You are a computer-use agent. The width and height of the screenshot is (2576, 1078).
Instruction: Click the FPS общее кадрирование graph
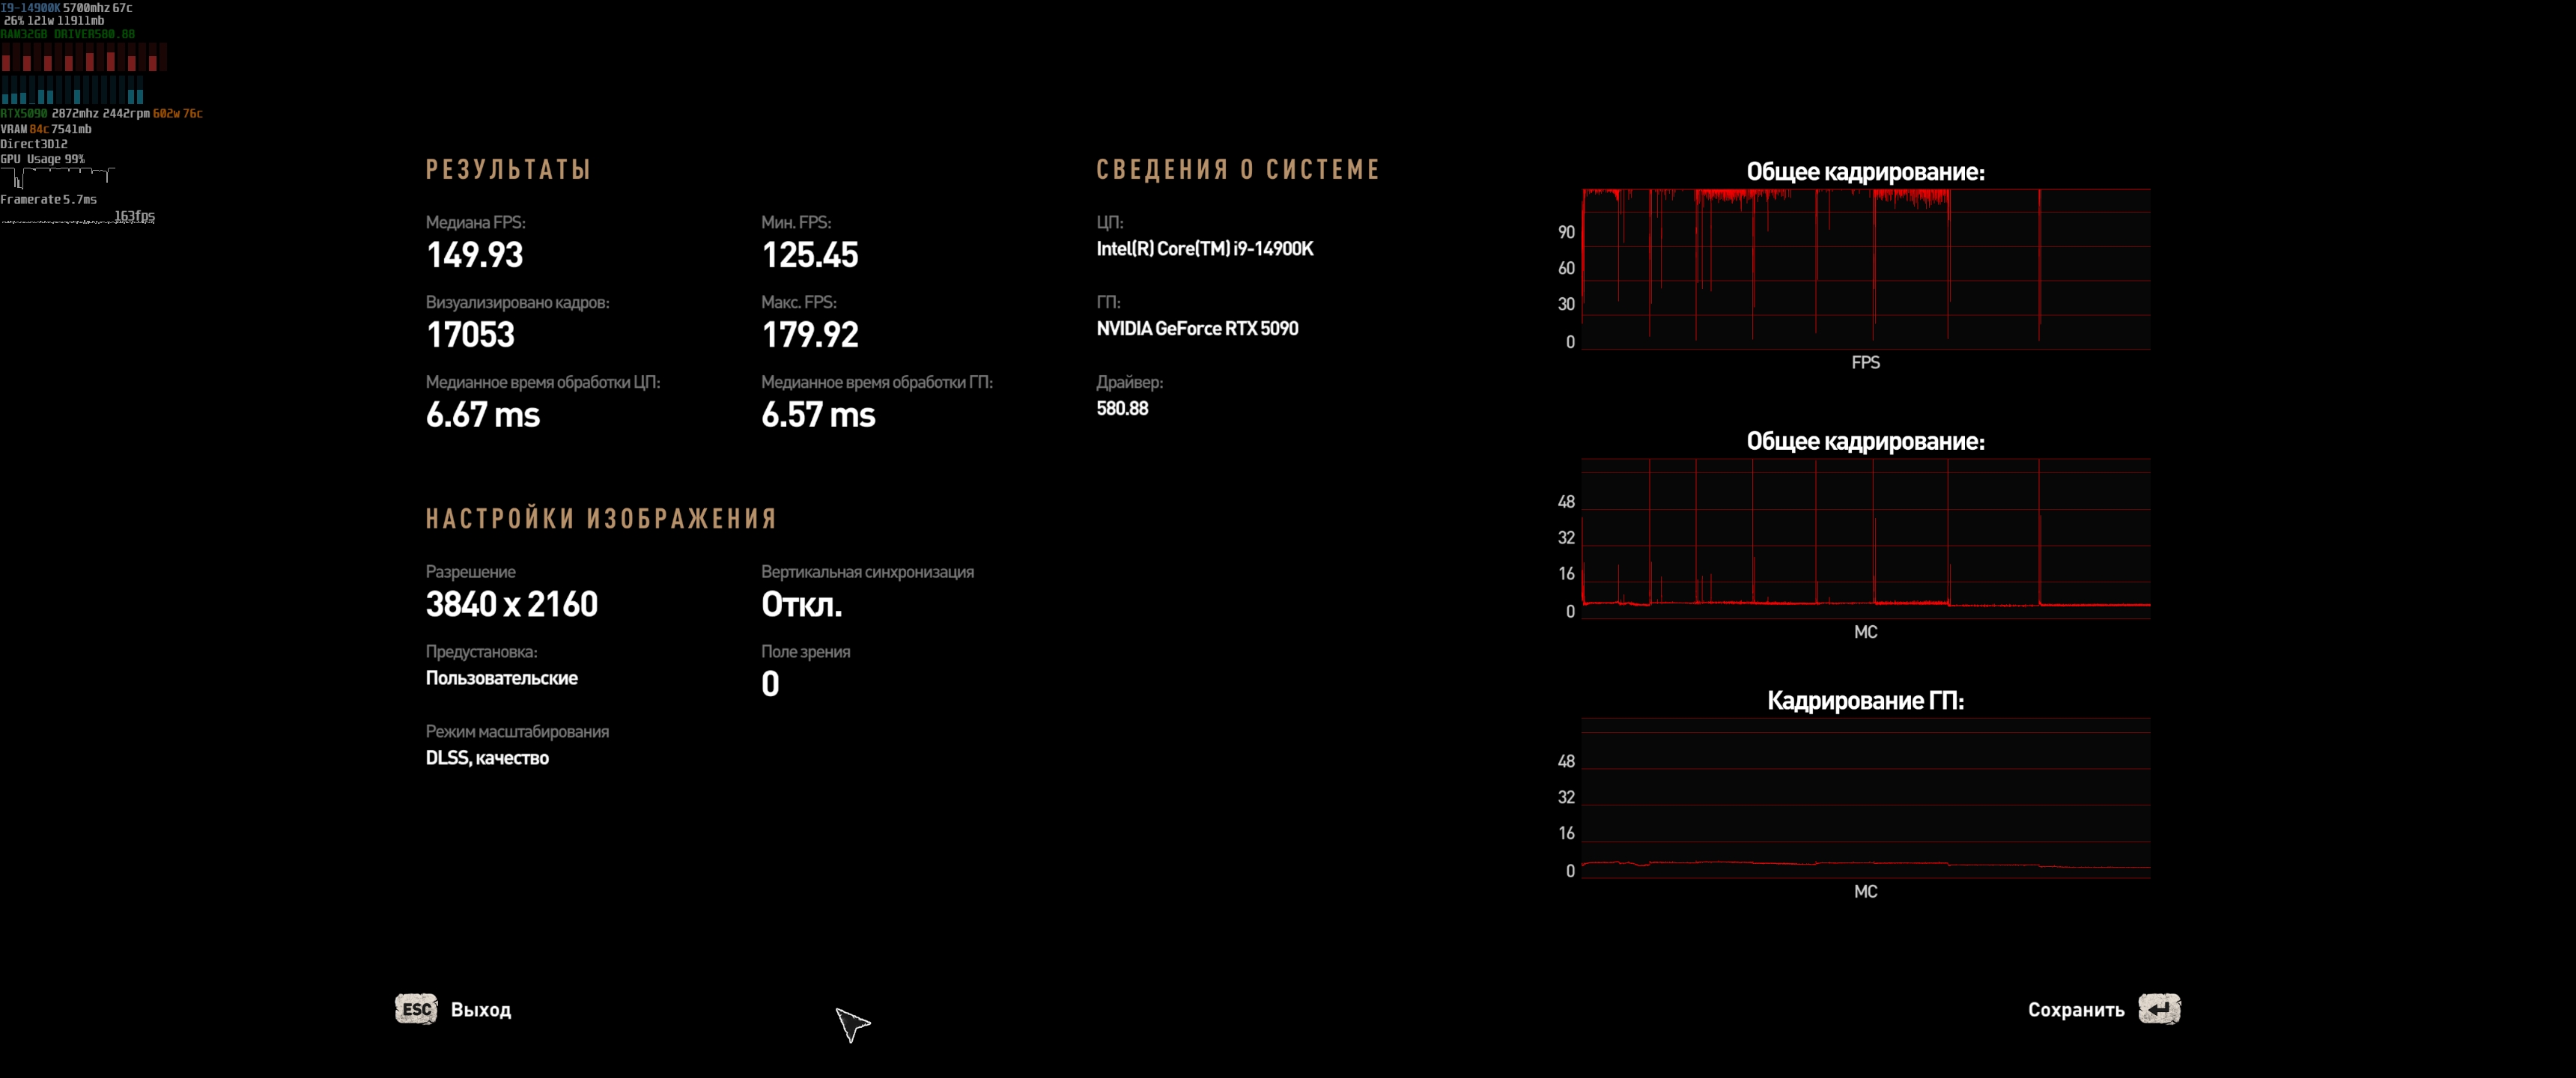(x=1865, y=268)
